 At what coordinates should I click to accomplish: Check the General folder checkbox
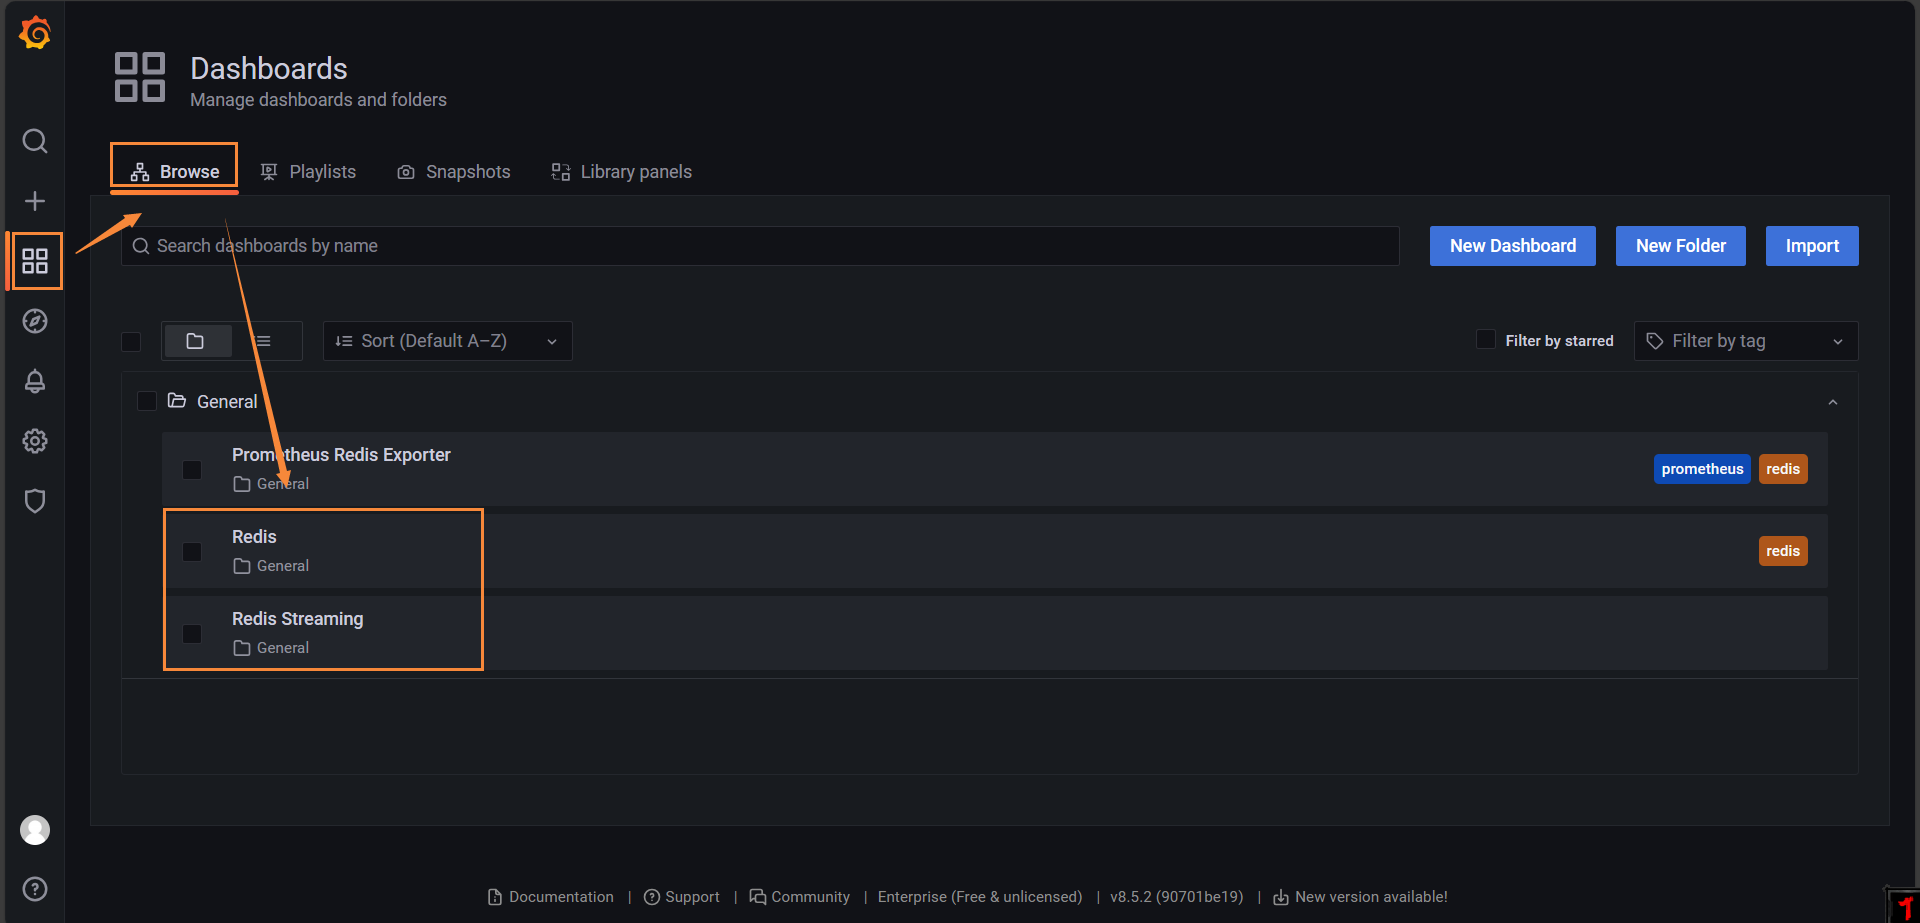click(147, 401)
